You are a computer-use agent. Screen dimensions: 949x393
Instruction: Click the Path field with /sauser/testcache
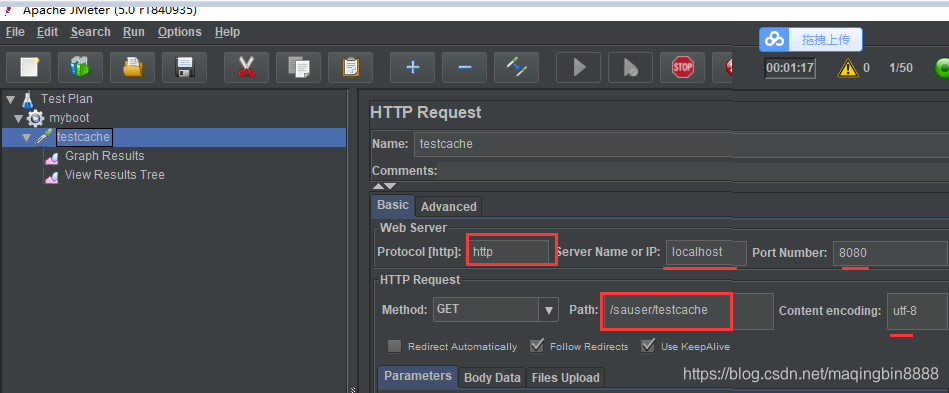click(x=688, y=311)
